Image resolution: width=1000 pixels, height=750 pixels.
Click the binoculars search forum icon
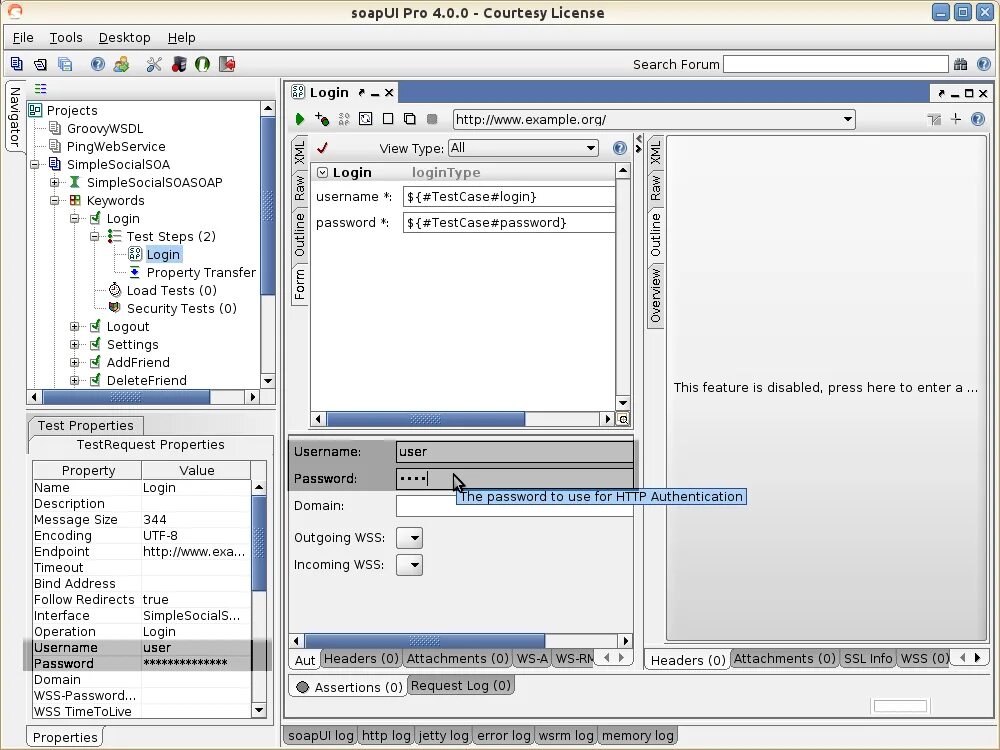(960, 64)
